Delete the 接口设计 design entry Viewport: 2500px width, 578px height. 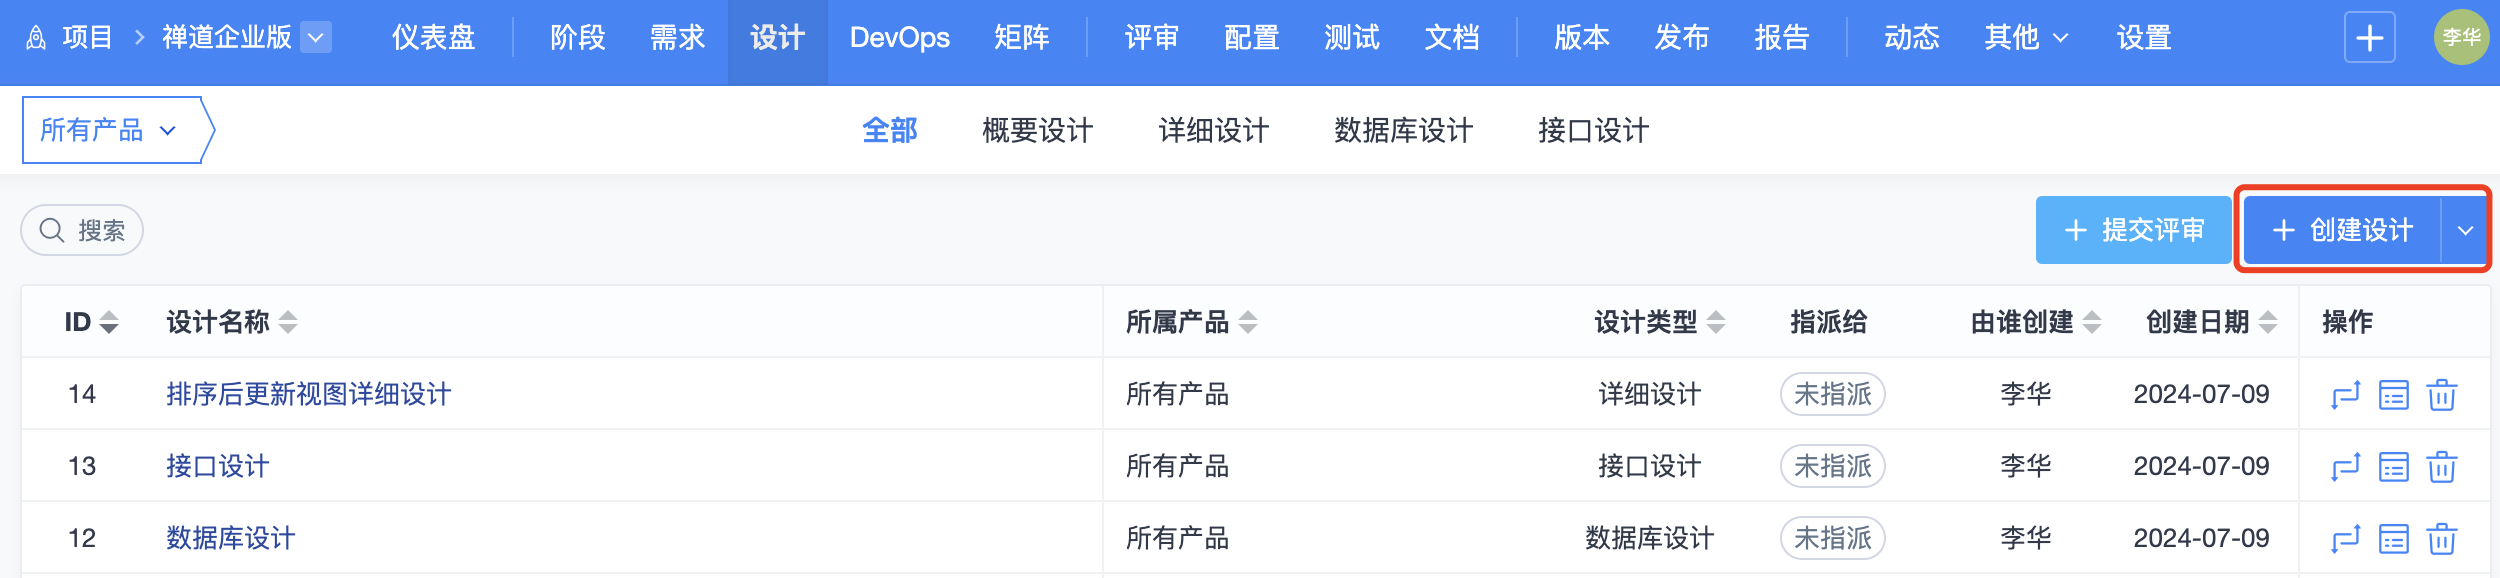tap(2441, 467)
